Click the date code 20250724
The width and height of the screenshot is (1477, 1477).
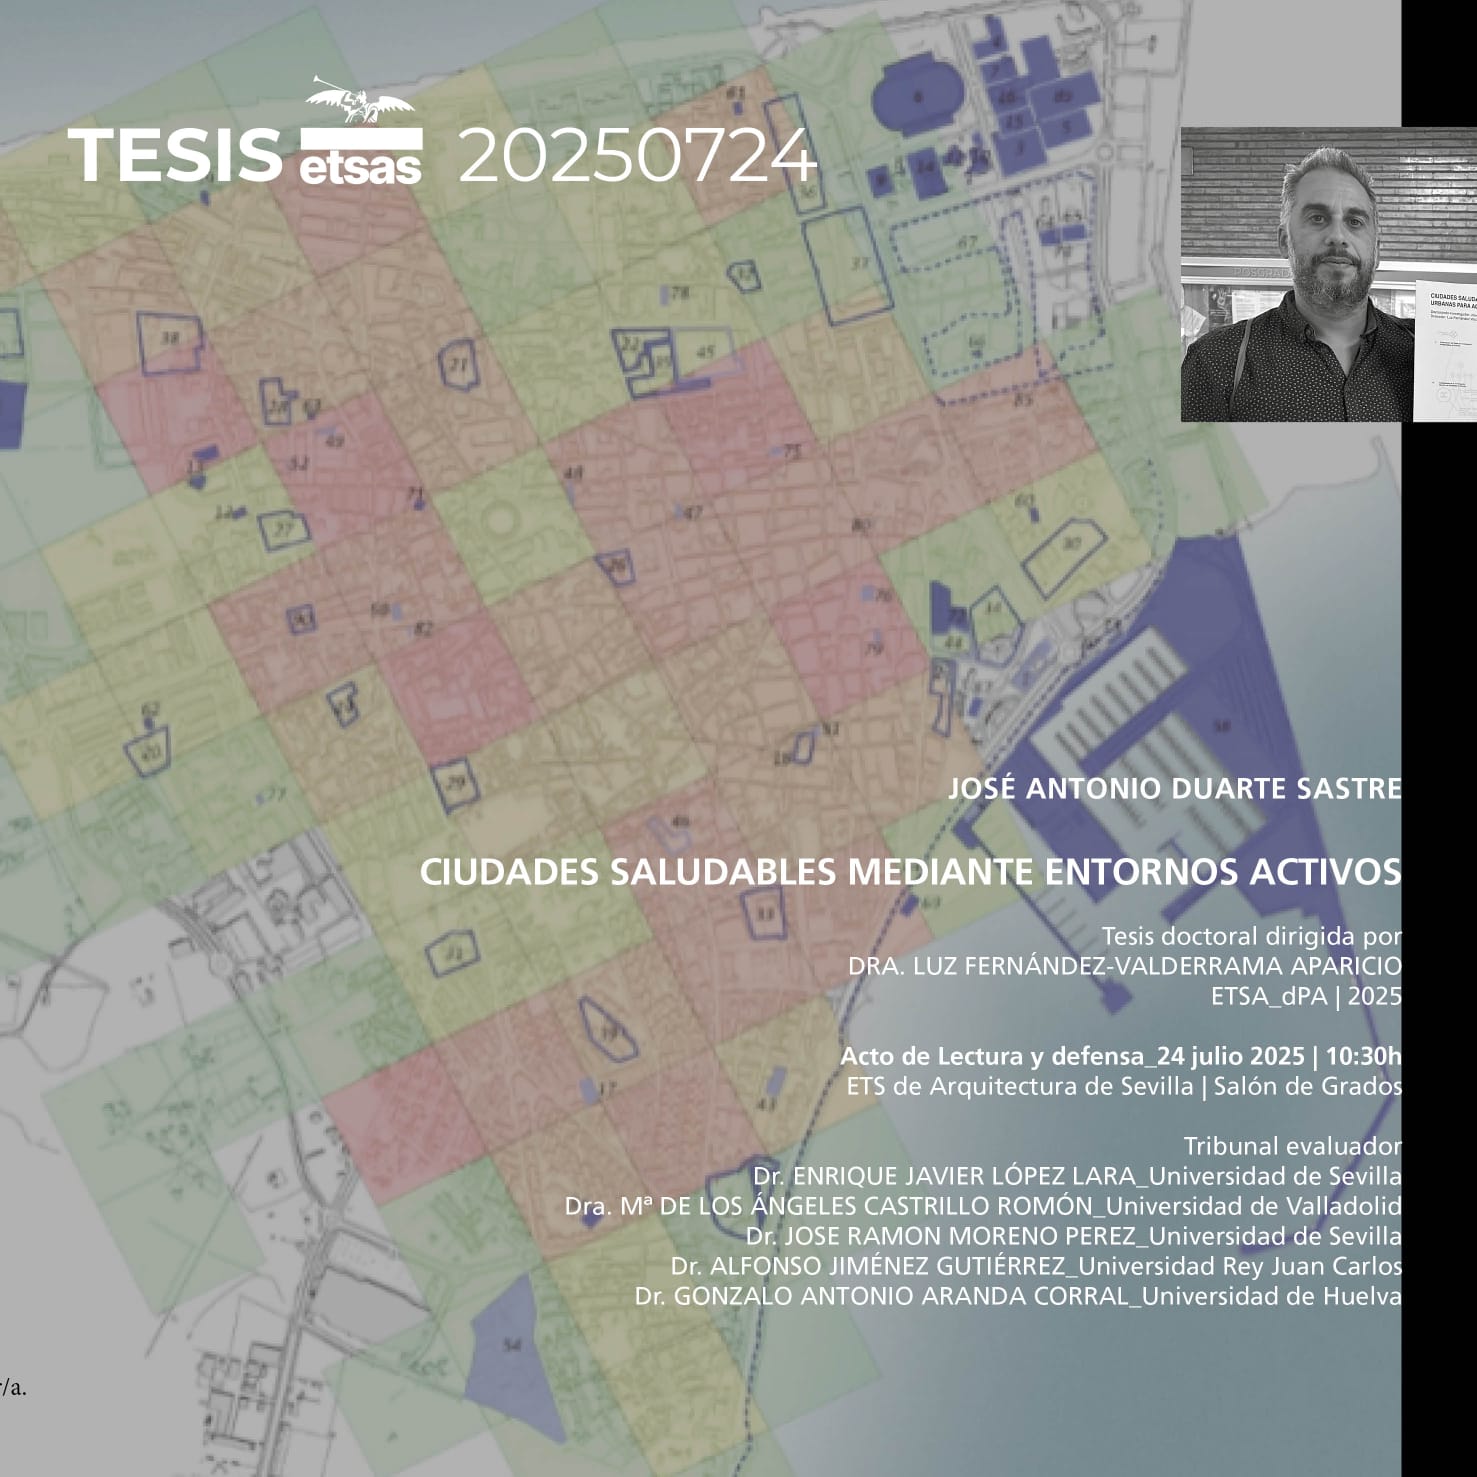(x=638, y=156)
